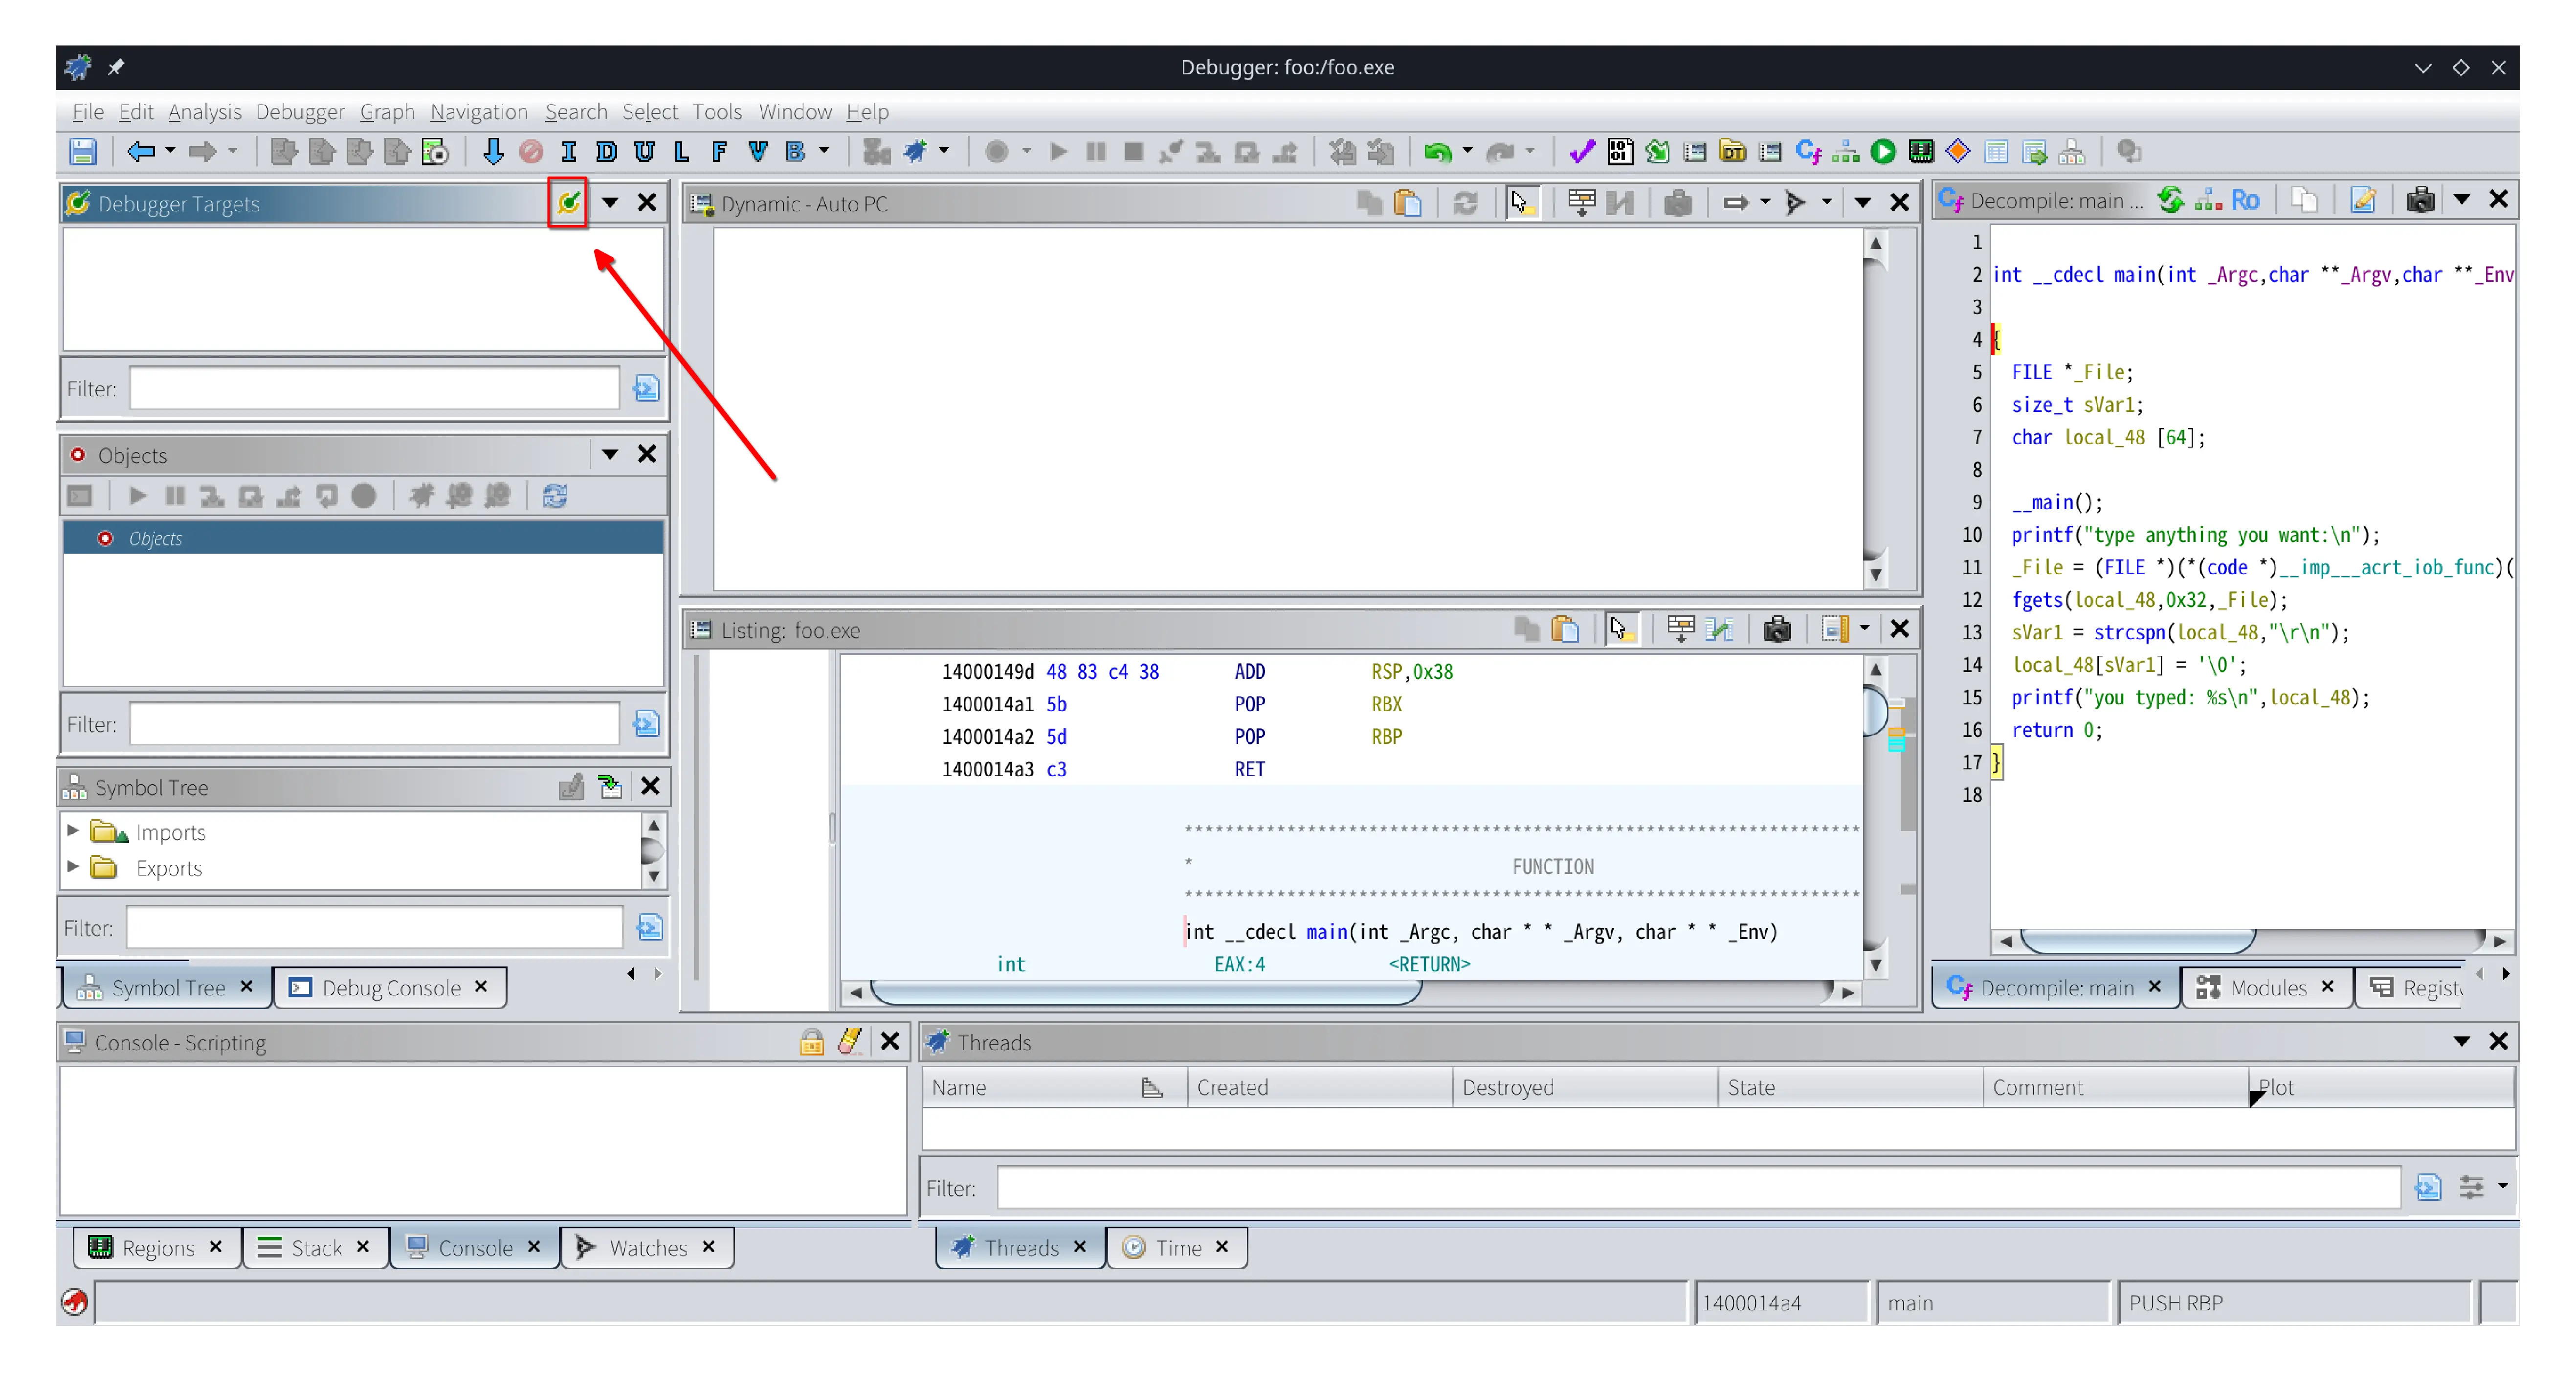Image resolution: width=2576 pixels, height=1392 pixels.
Task: Sort Threads table by Created column
Action: (1232, 1087)
